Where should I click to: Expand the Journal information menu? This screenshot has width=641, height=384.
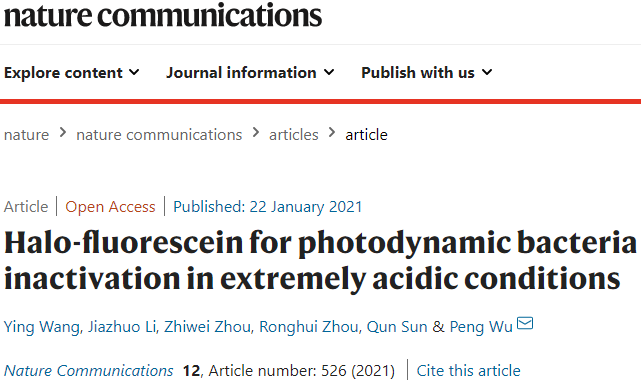coord(250,73)
